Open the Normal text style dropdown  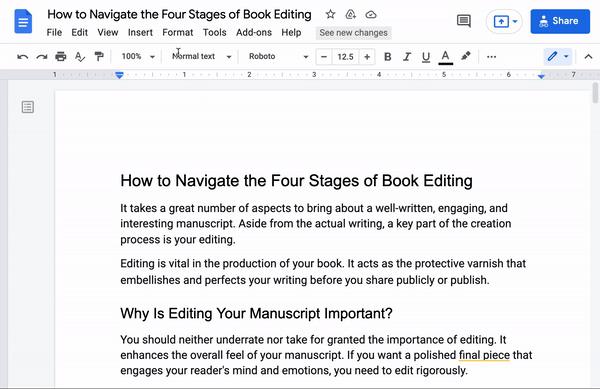(202, 57)
